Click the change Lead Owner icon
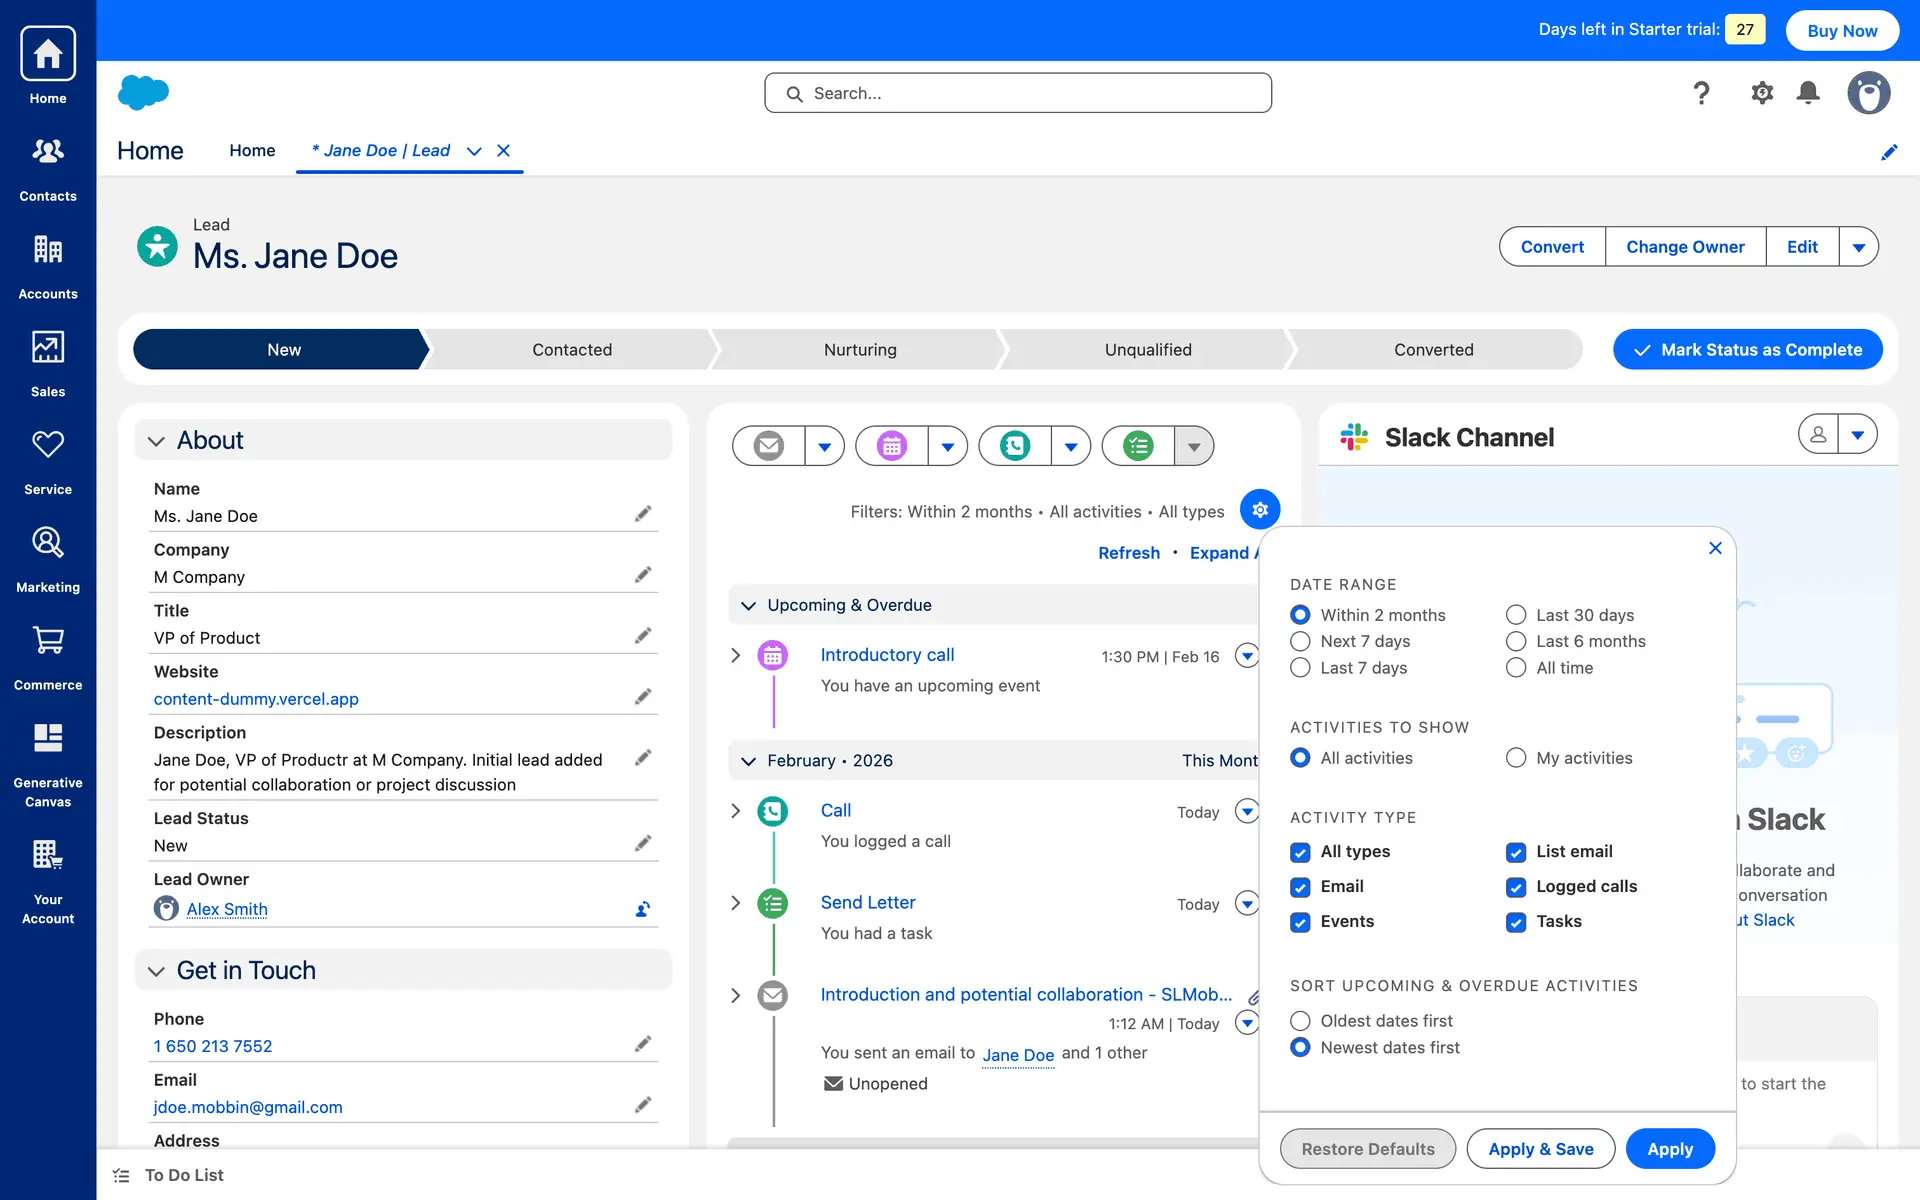1920x1200 pixels. [x=643, y=909]
